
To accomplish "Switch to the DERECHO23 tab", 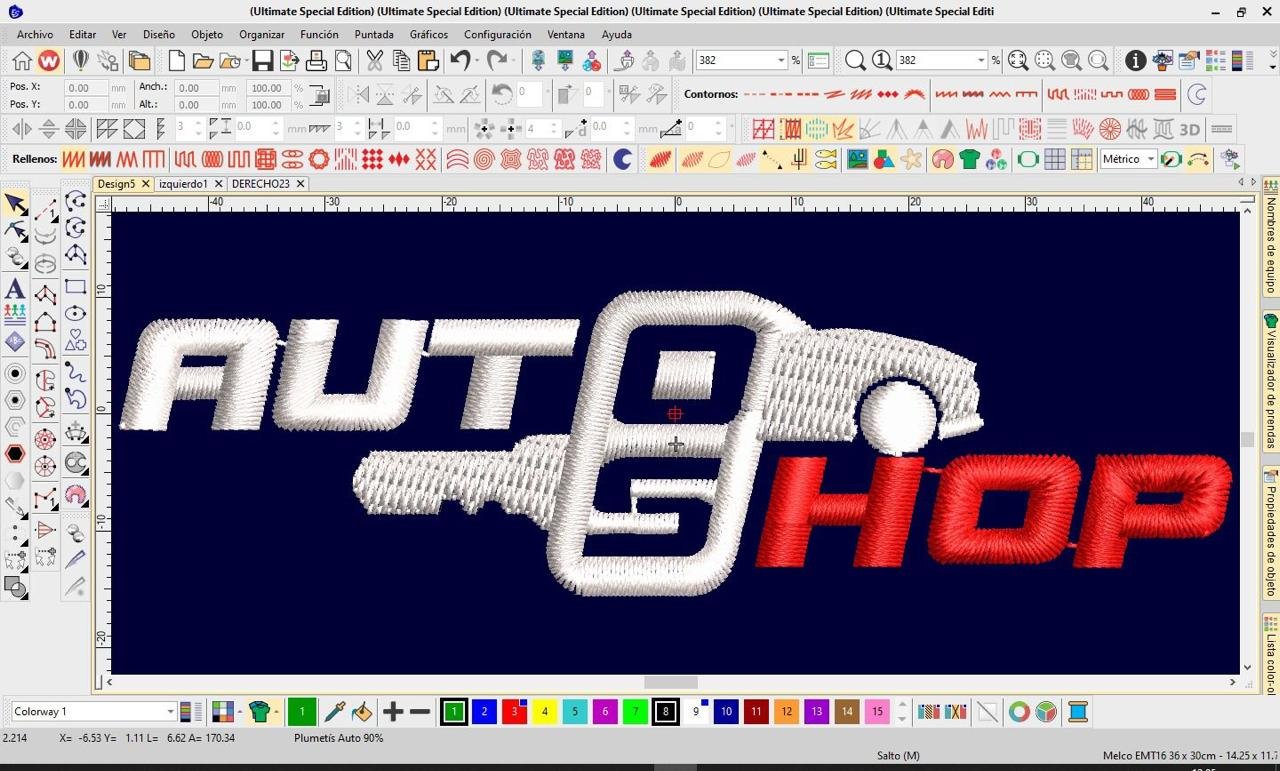I will click(260, 184).
